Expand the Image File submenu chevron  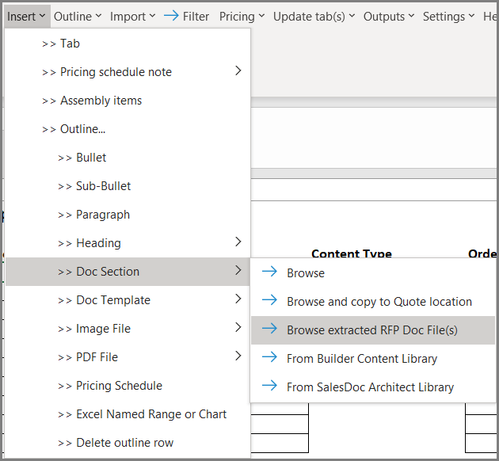pyautogui.click(x=238, y=327)
